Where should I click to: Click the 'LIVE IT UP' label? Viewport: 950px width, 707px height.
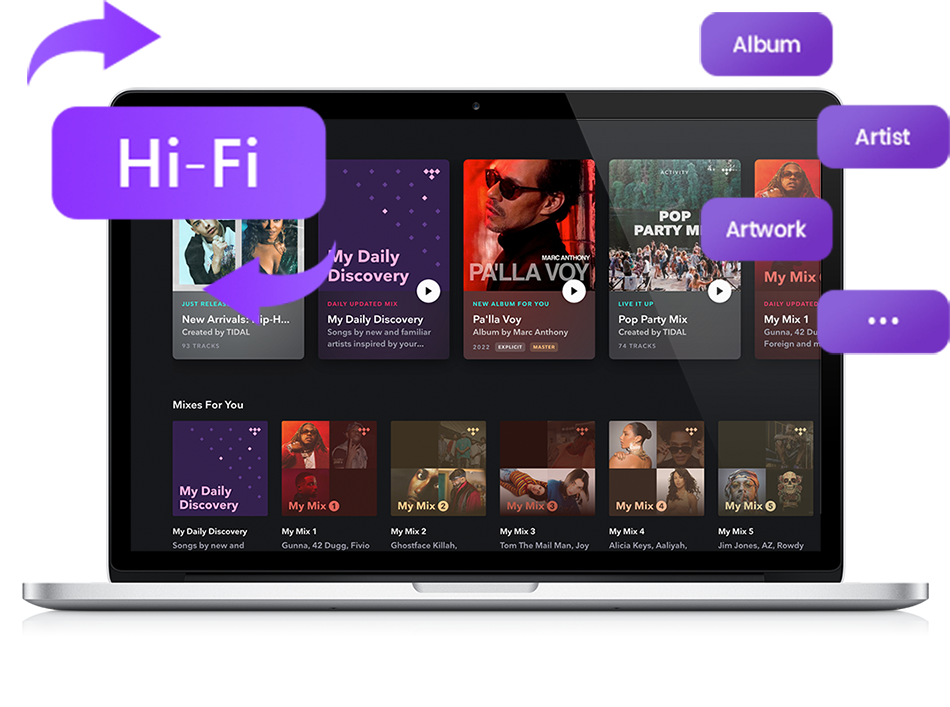[636, 304]
